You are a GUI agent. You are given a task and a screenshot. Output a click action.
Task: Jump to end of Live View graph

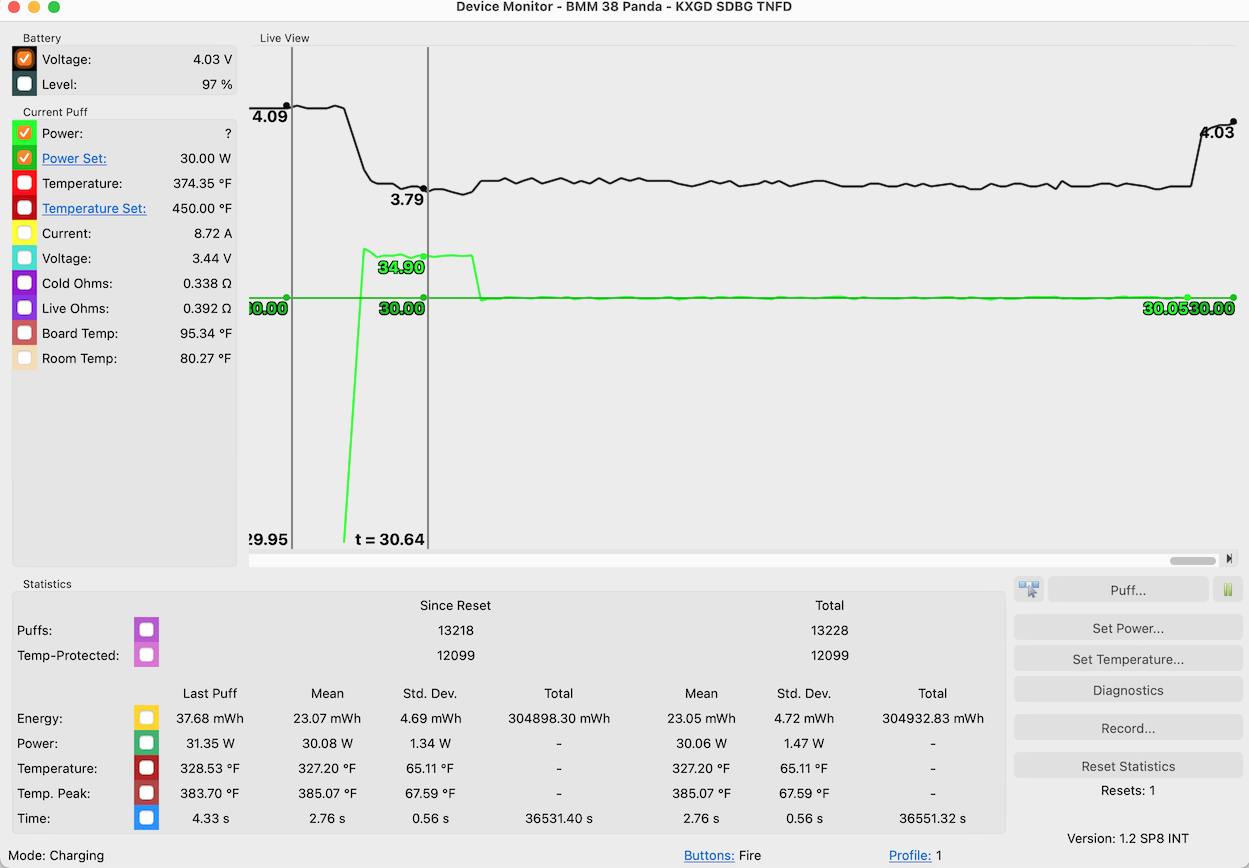coord(1229,559)
